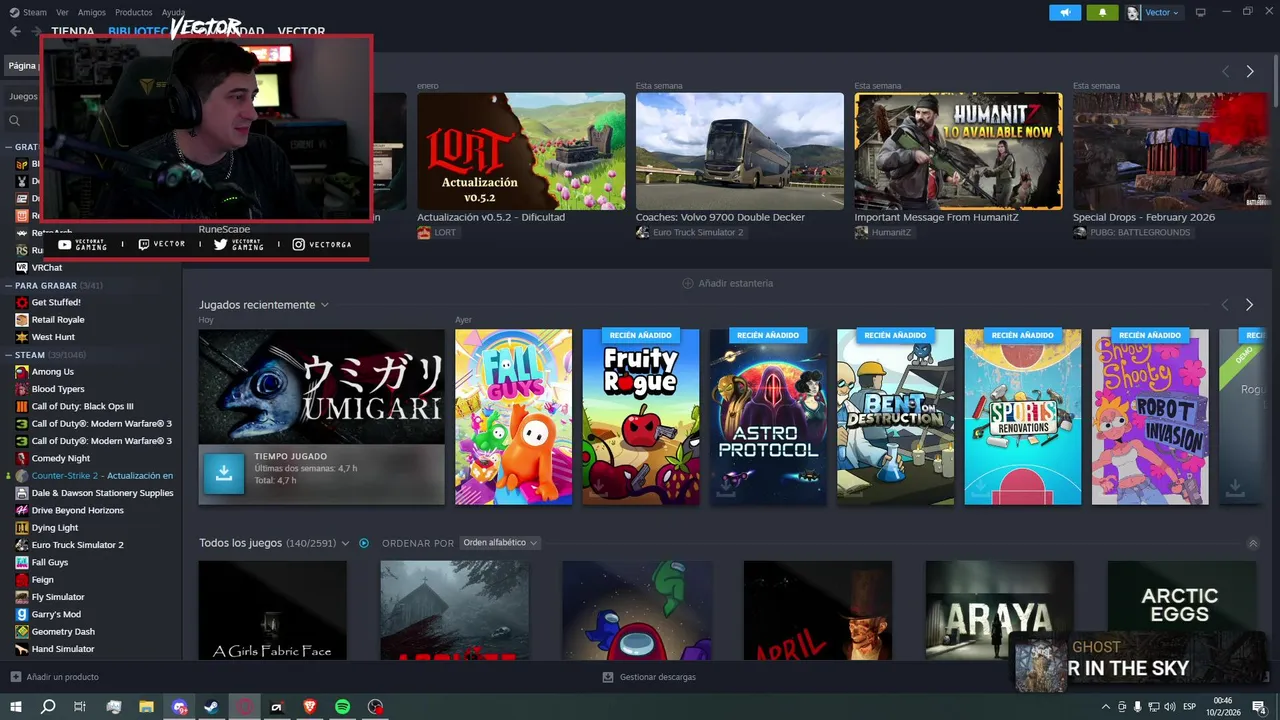The image size is (1280, 720).
Task: Open the Fall Guys recently played cover
Action: (x=513, y=417)
